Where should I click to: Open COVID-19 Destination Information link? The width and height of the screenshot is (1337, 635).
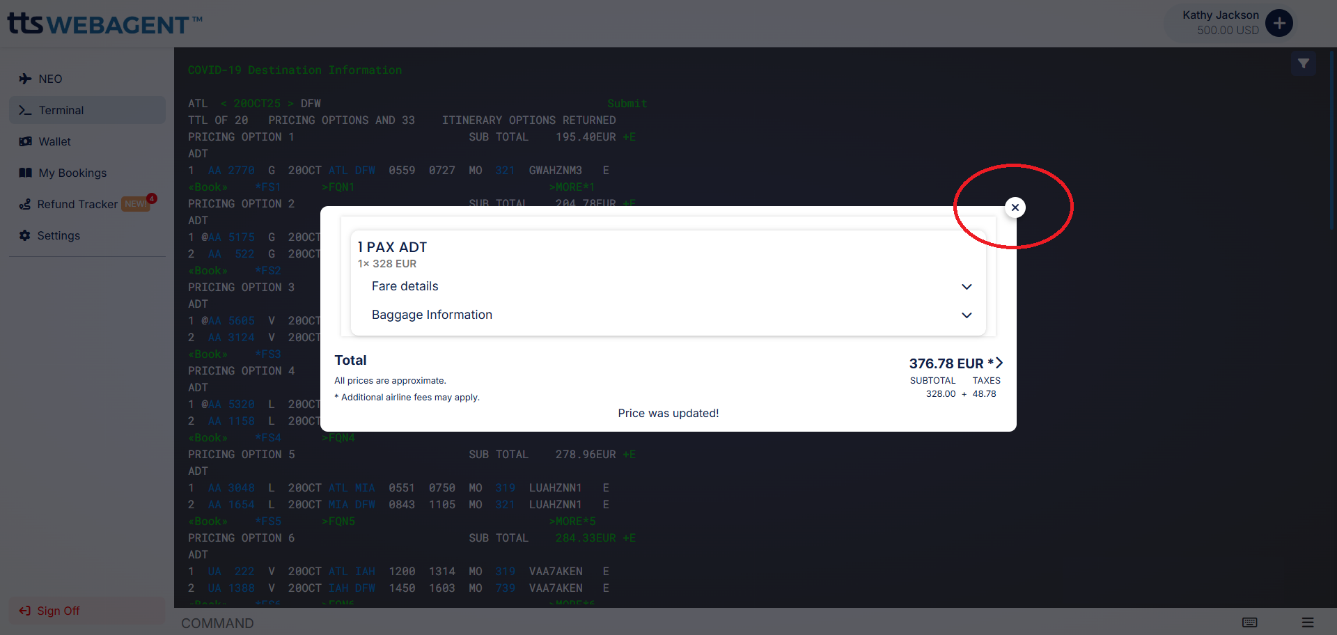[x=295, y=70]
